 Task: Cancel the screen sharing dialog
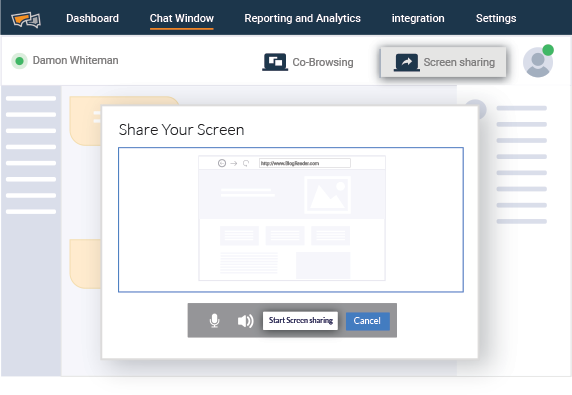pyautogui.click(x=367, y=321)
